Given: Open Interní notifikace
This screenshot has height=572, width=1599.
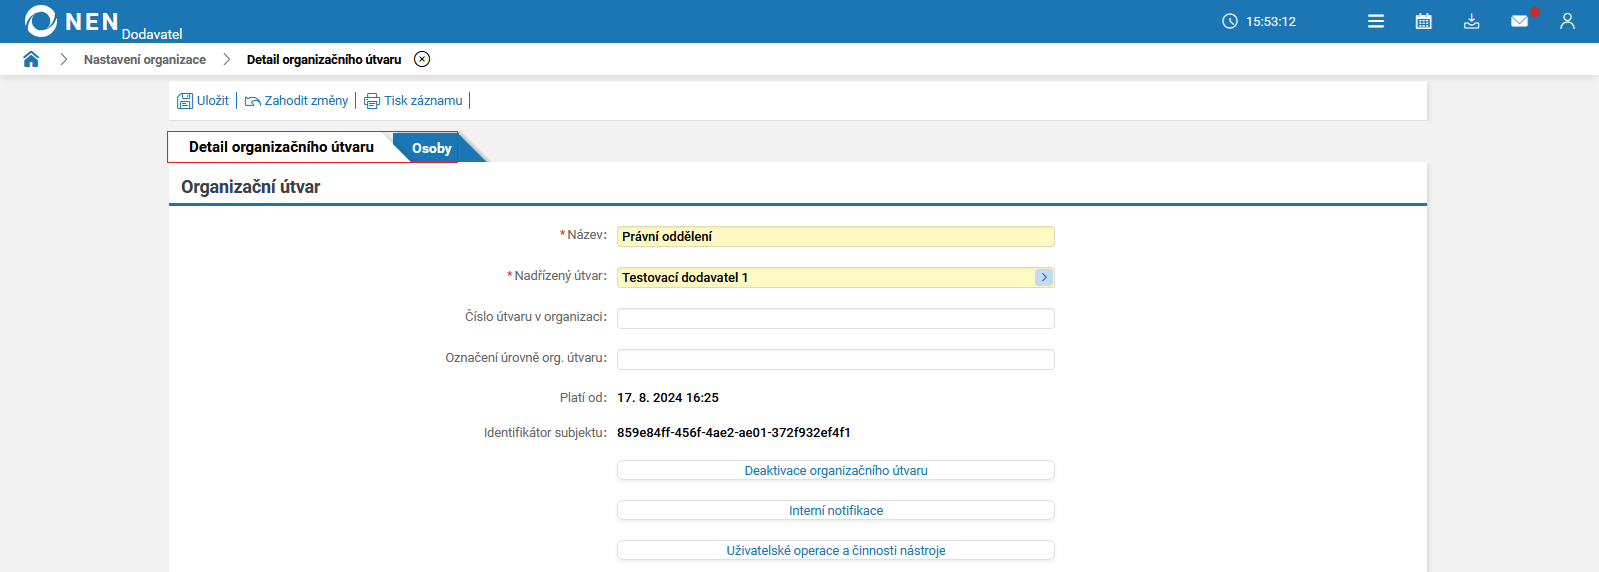Looking at the screenshot, I should [x=836, y=510].
